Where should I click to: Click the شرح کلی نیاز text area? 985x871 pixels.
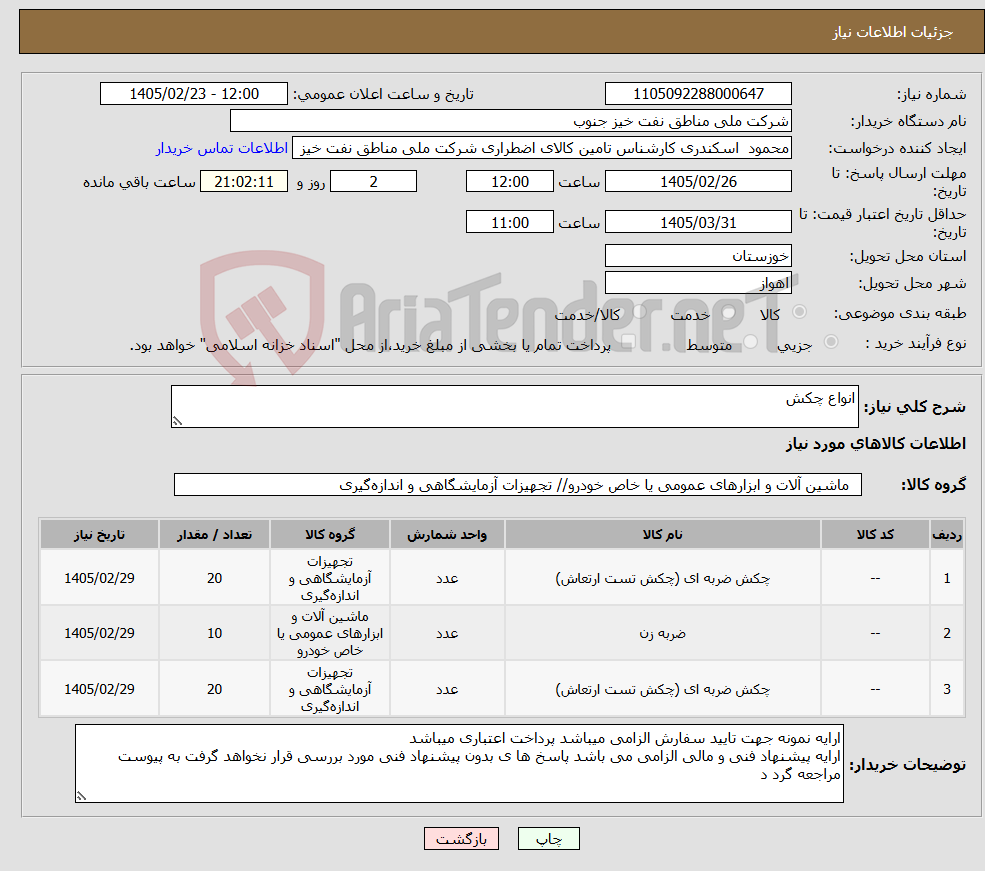(514, 406)
